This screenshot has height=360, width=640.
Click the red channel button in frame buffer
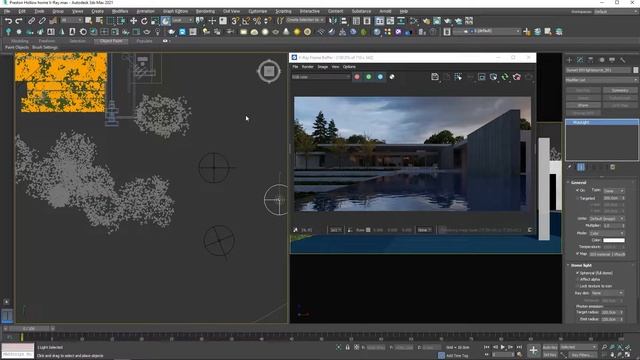tap(357, 77)
